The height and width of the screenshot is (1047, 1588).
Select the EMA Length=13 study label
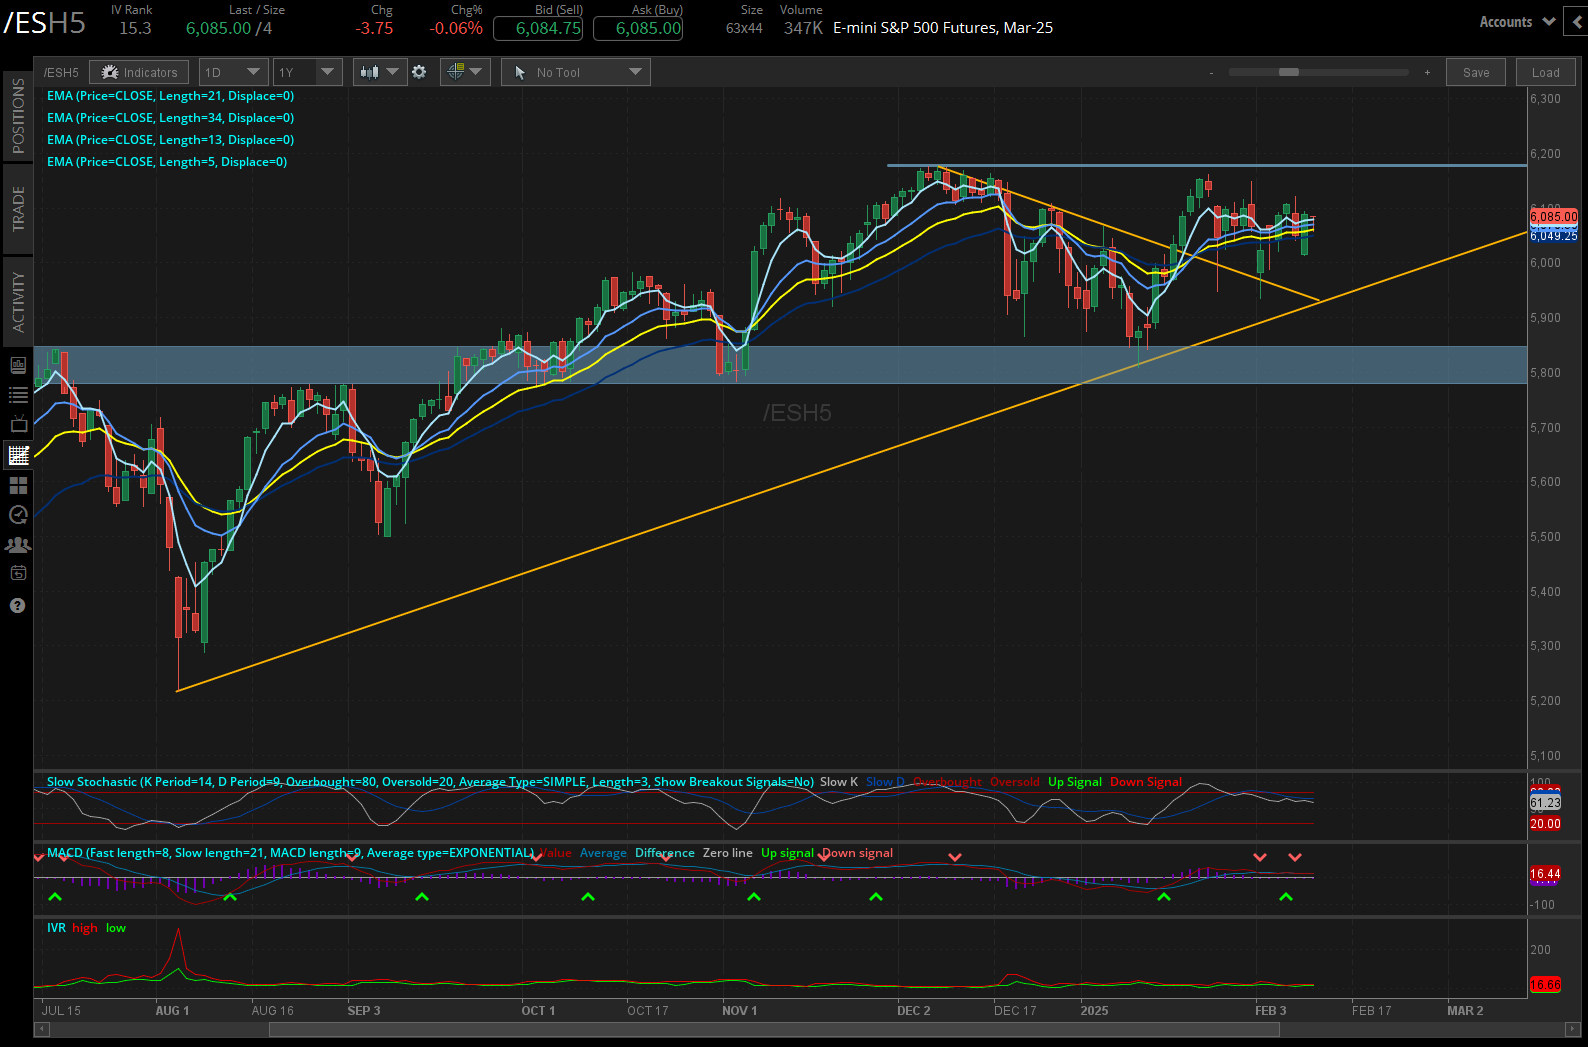tap(171, 140)
